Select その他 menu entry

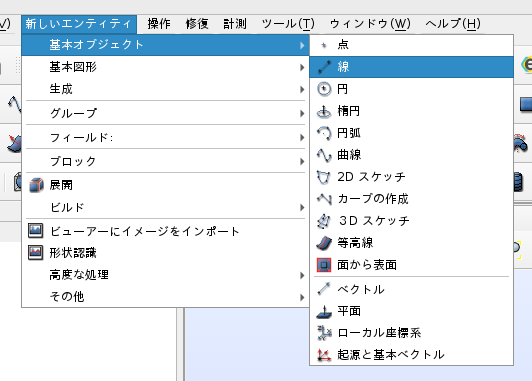pyautogui.click(x=165, y=297)
